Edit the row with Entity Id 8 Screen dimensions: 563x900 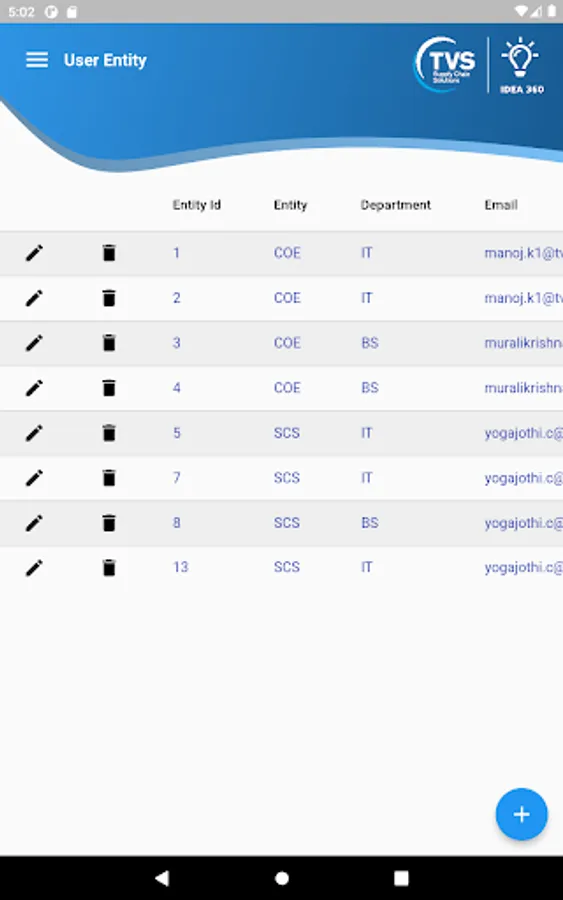pos(34,523)
